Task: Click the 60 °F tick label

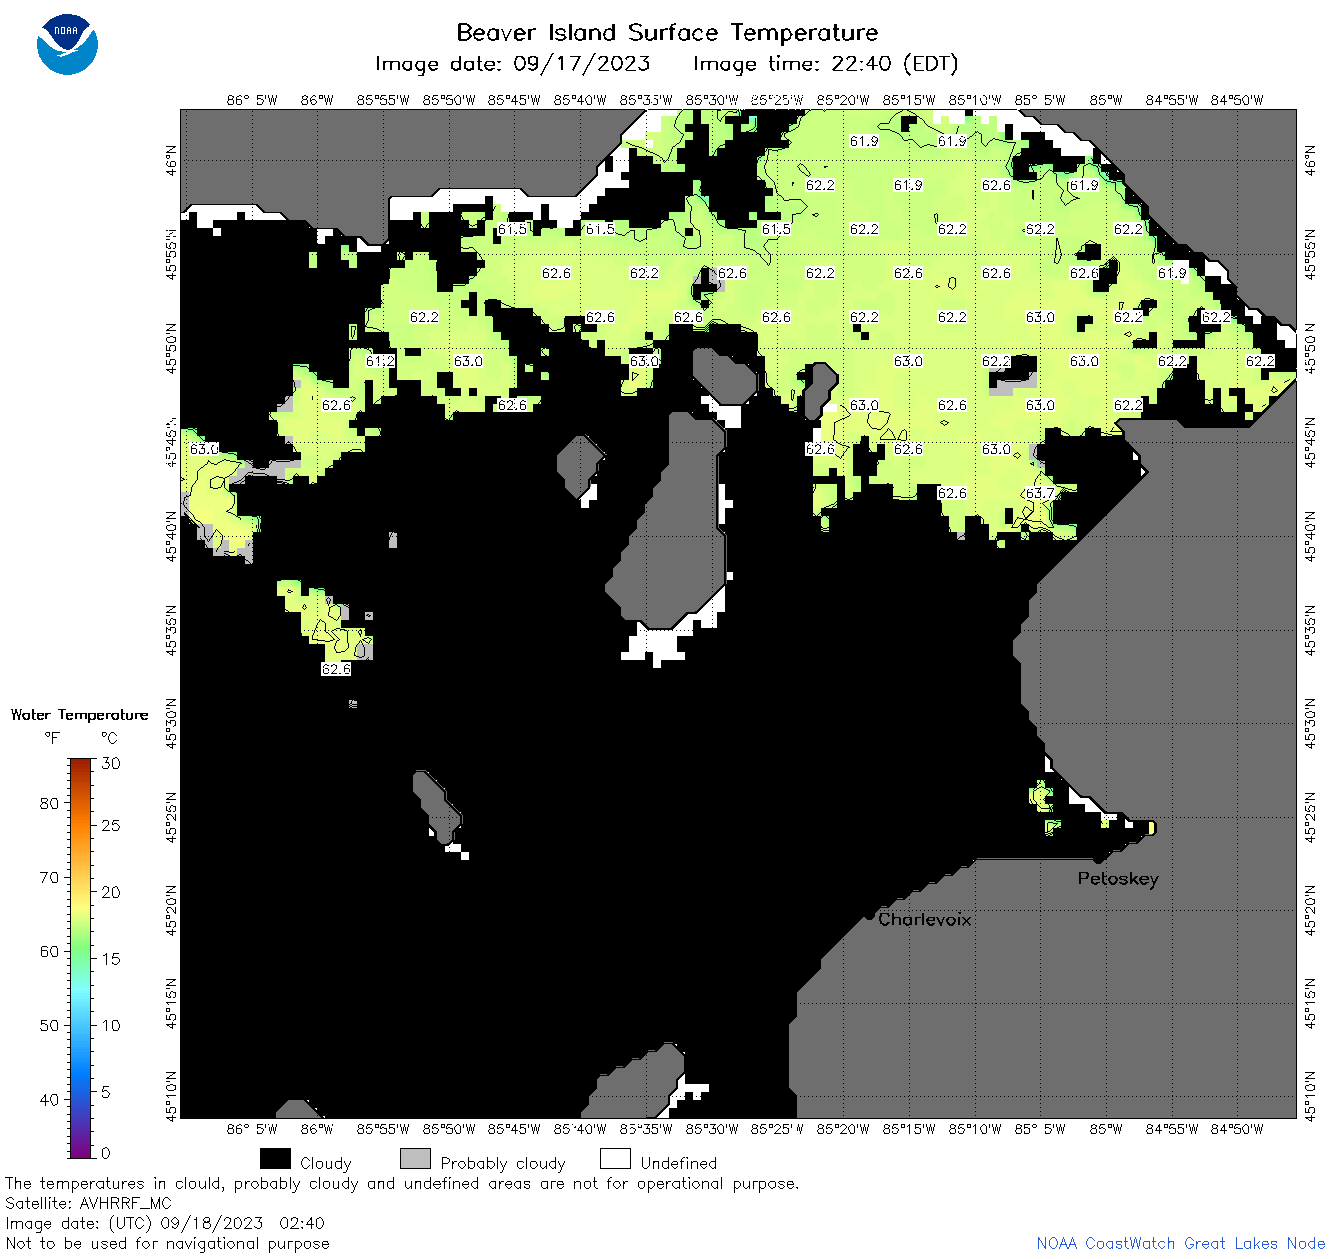Action: point(49,951)
